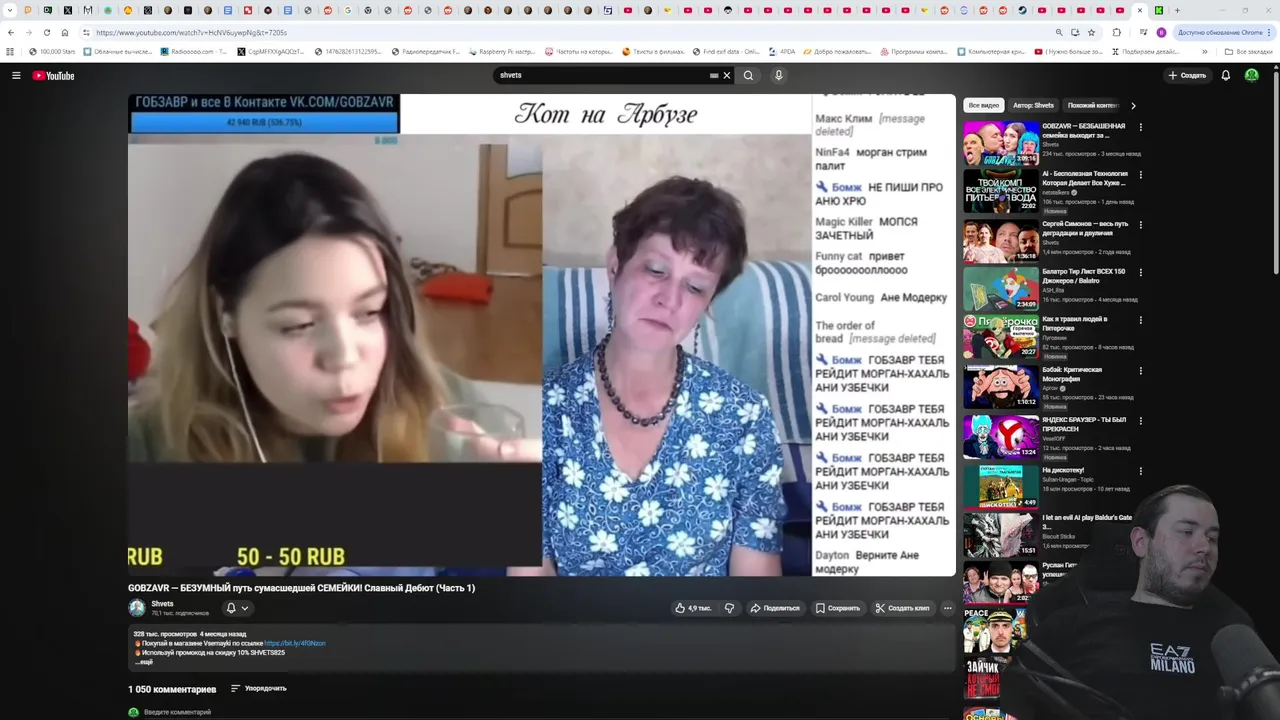Advance filter chips with right arrow

pyautogui.click(x=1133, y=105)
